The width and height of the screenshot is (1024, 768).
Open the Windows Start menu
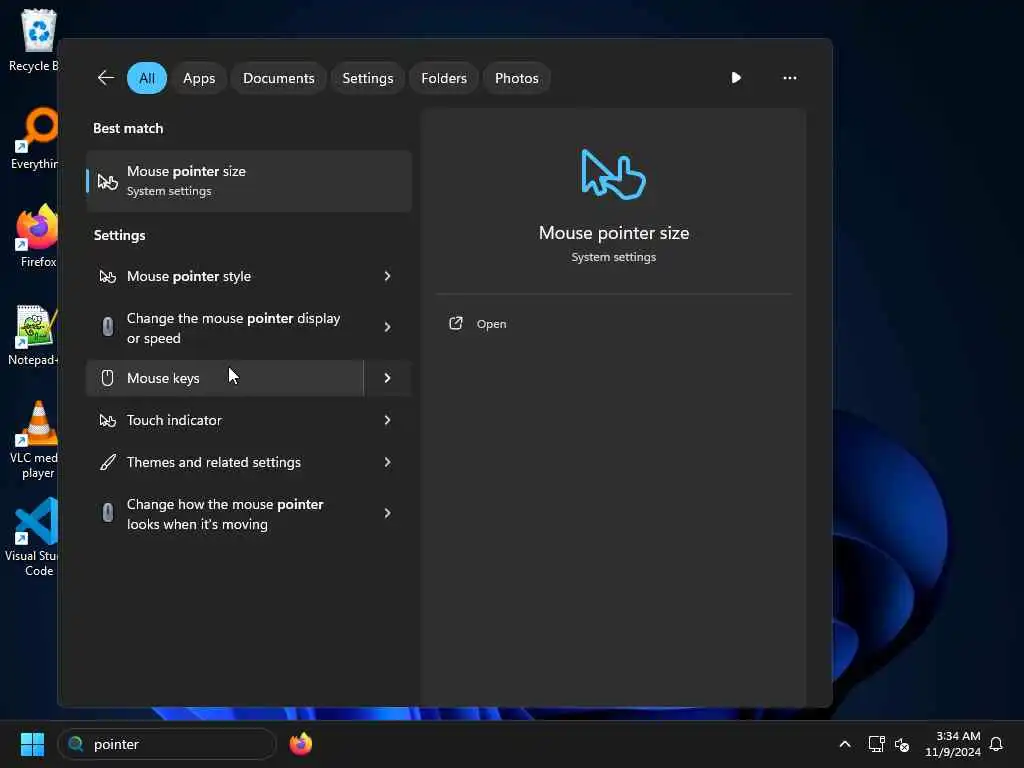(32, 744)
